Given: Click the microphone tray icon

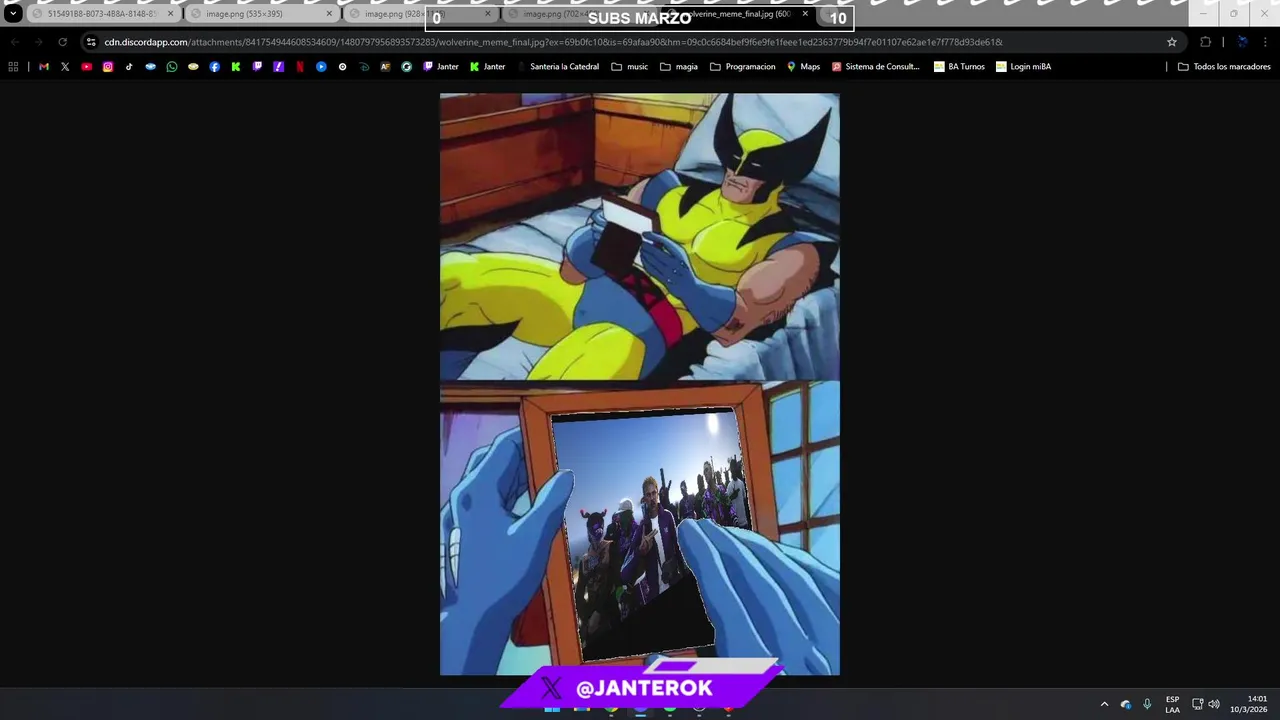Looking at the screenshot, I should point(1147,704).
